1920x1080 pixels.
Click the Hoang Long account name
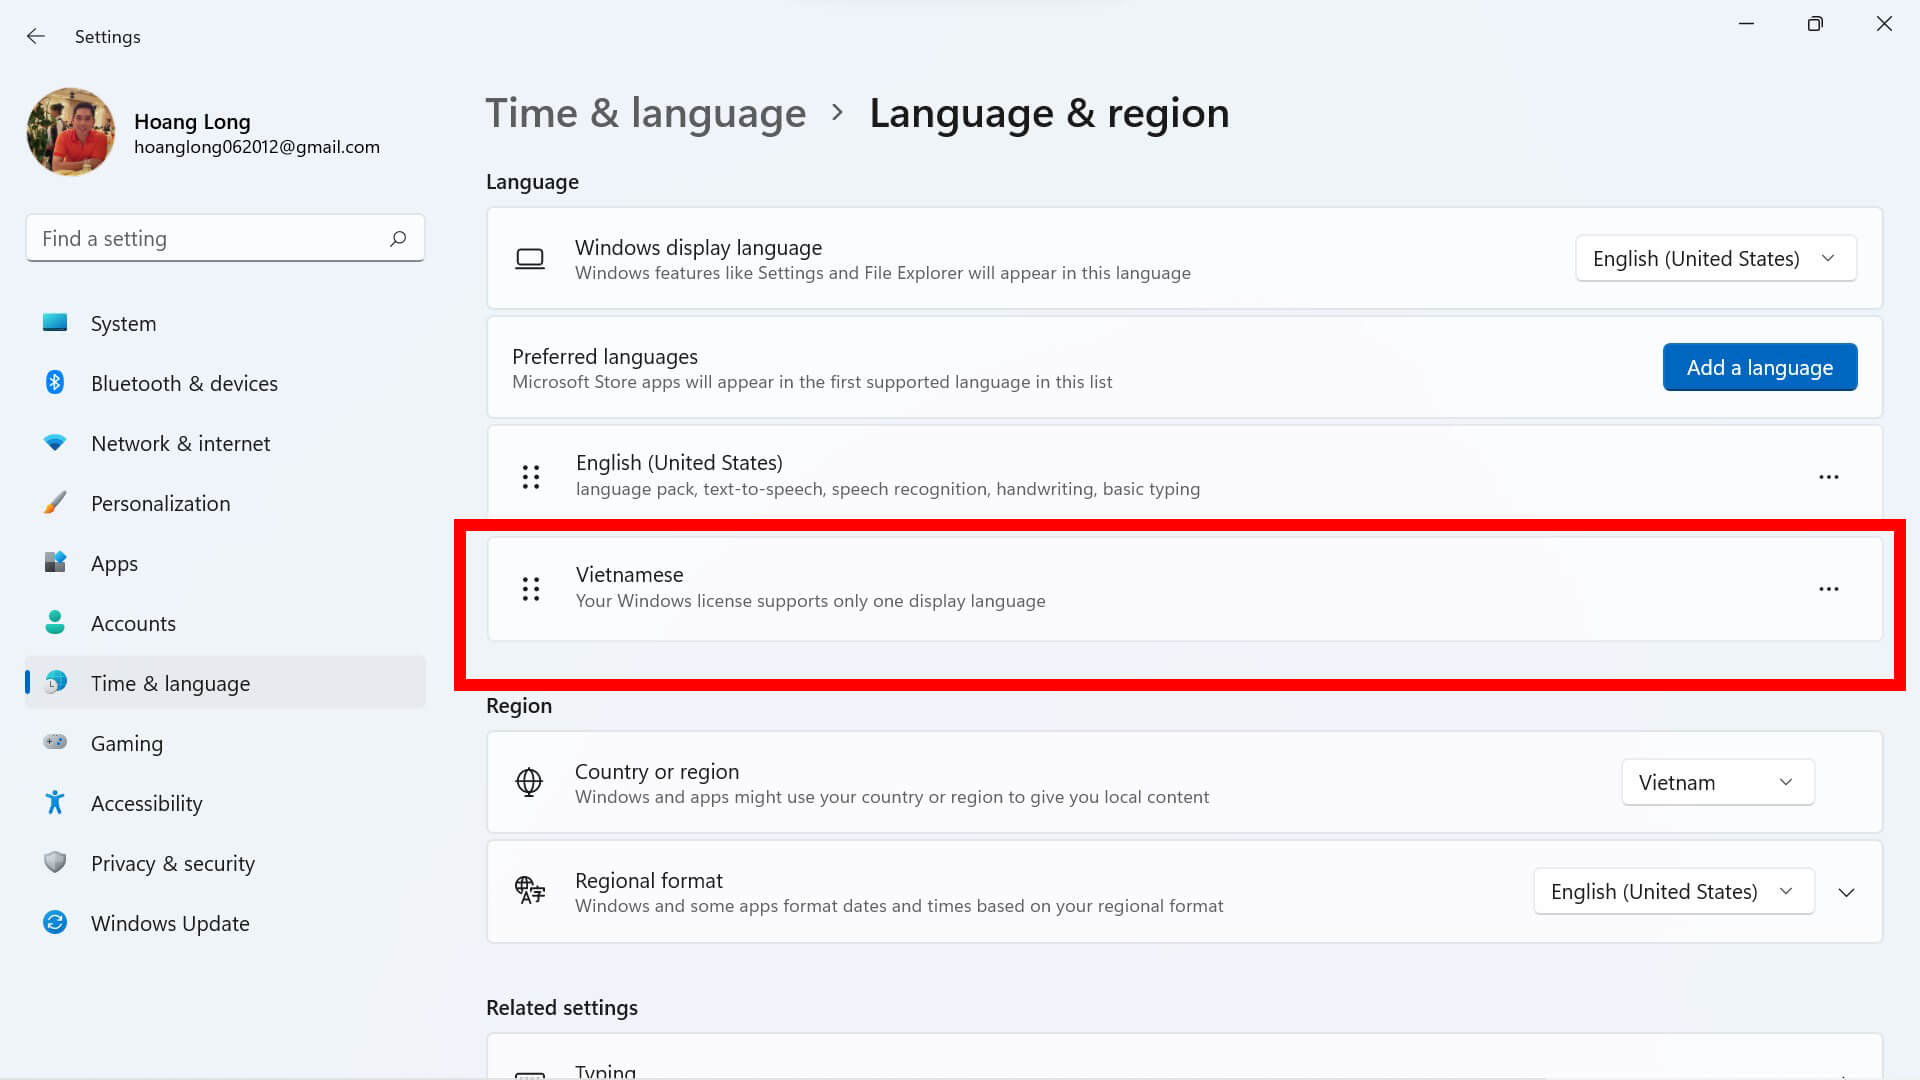pos(192,121)
